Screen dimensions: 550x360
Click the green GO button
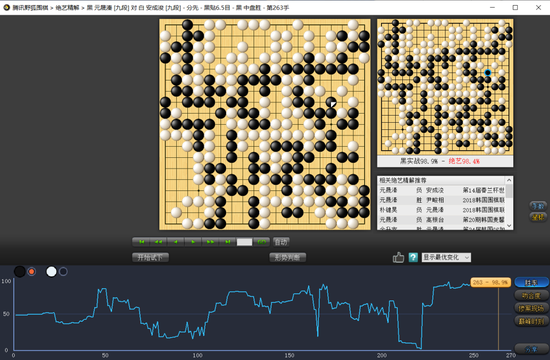pos(262,242)
